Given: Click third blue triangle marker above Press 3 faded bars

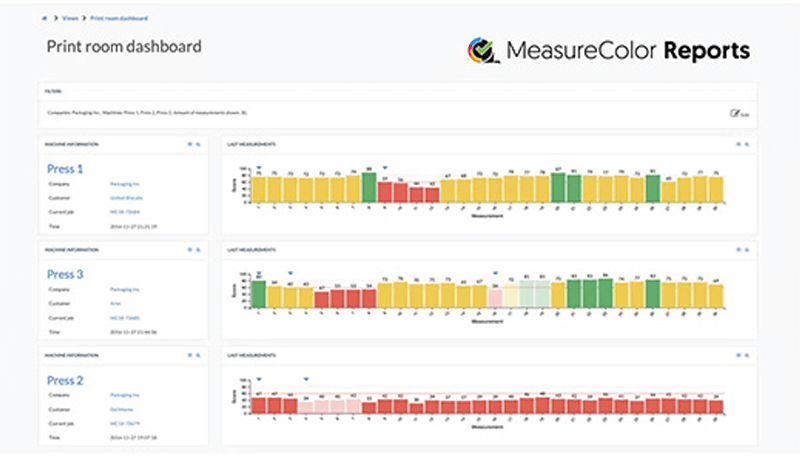Looking at the screenshot, I should 495,273.
